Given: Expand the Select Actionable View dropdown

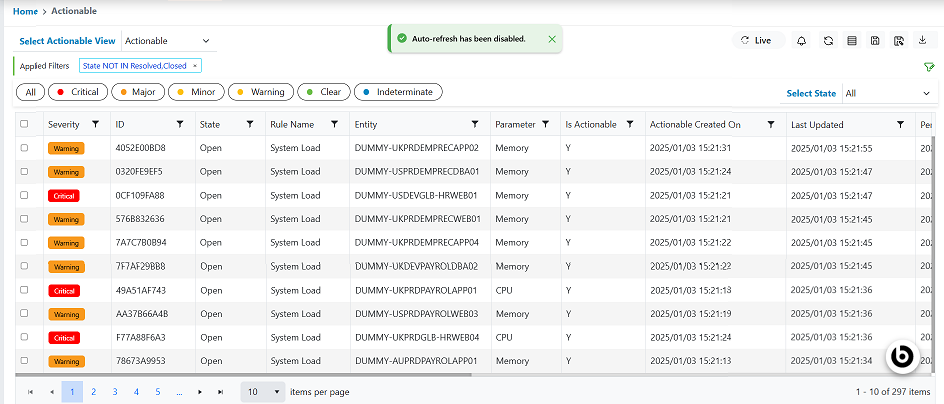Looking at the screenshot, I should (168, 41).
